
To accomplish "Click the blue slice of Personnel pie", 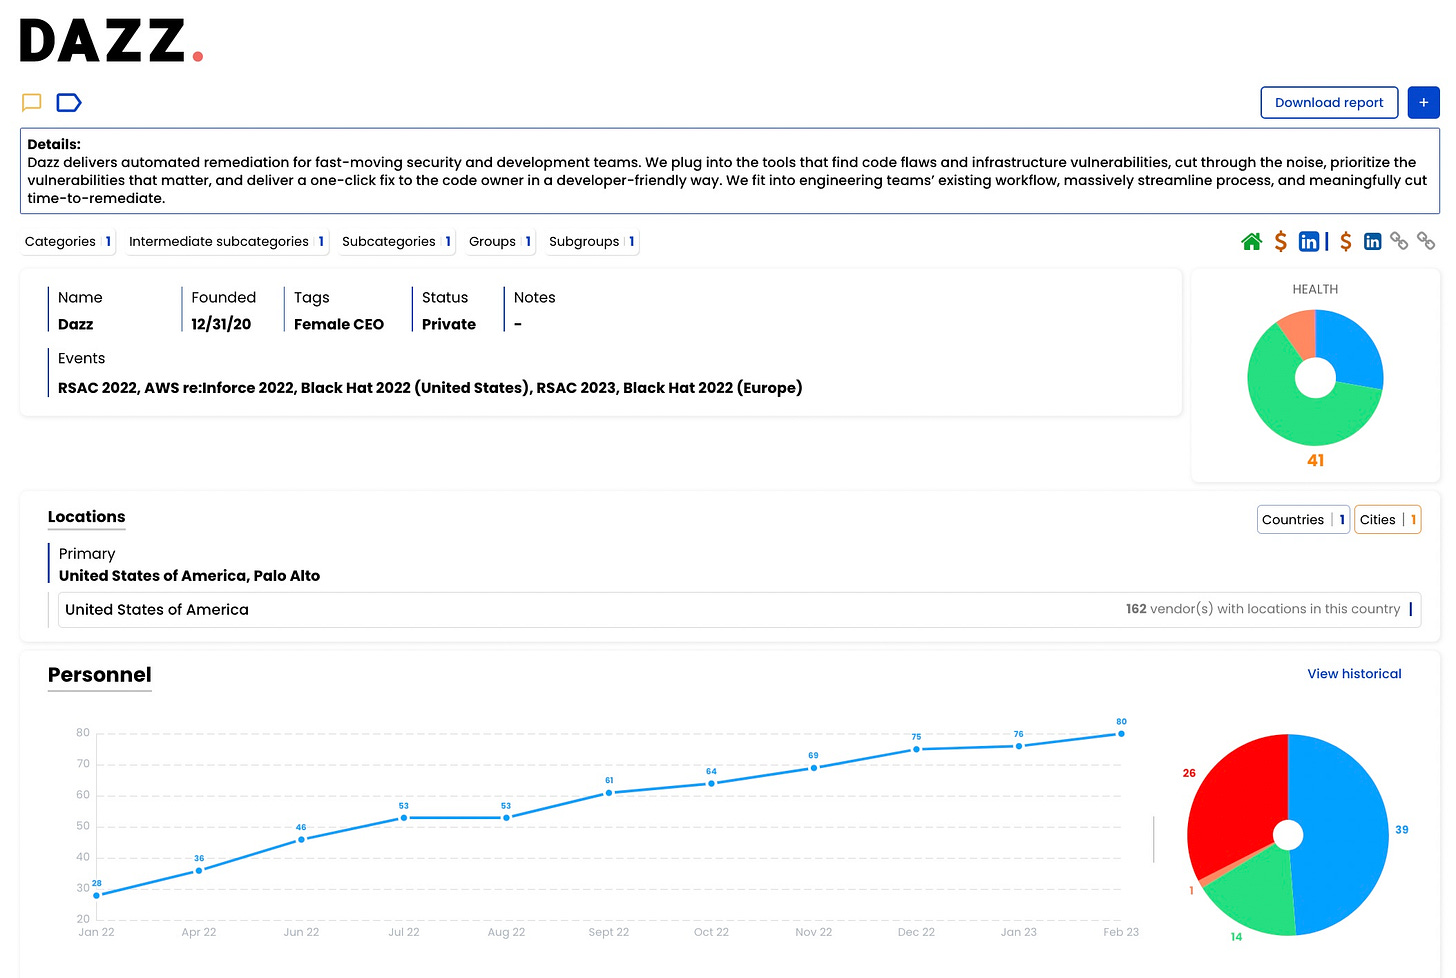I will [x=1342, y=835].
